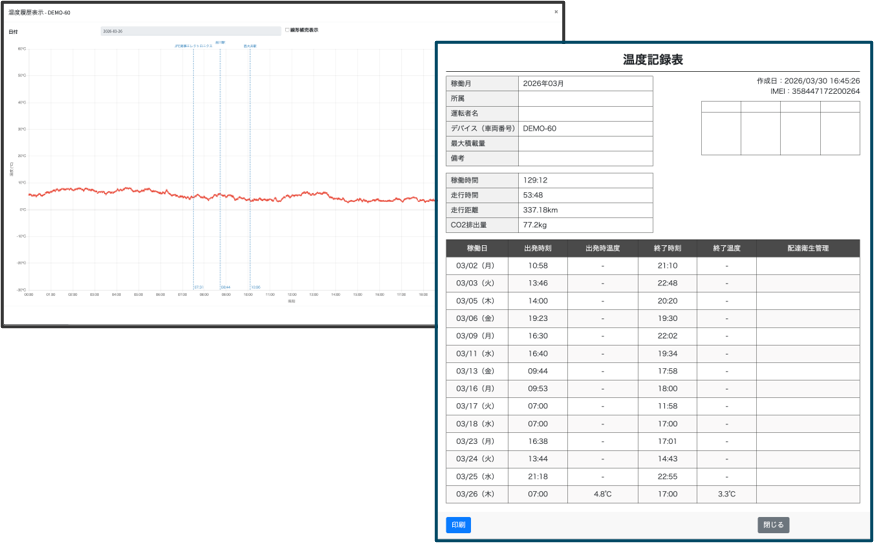Click the 03/13（金） date cell

tap(477, 371)
